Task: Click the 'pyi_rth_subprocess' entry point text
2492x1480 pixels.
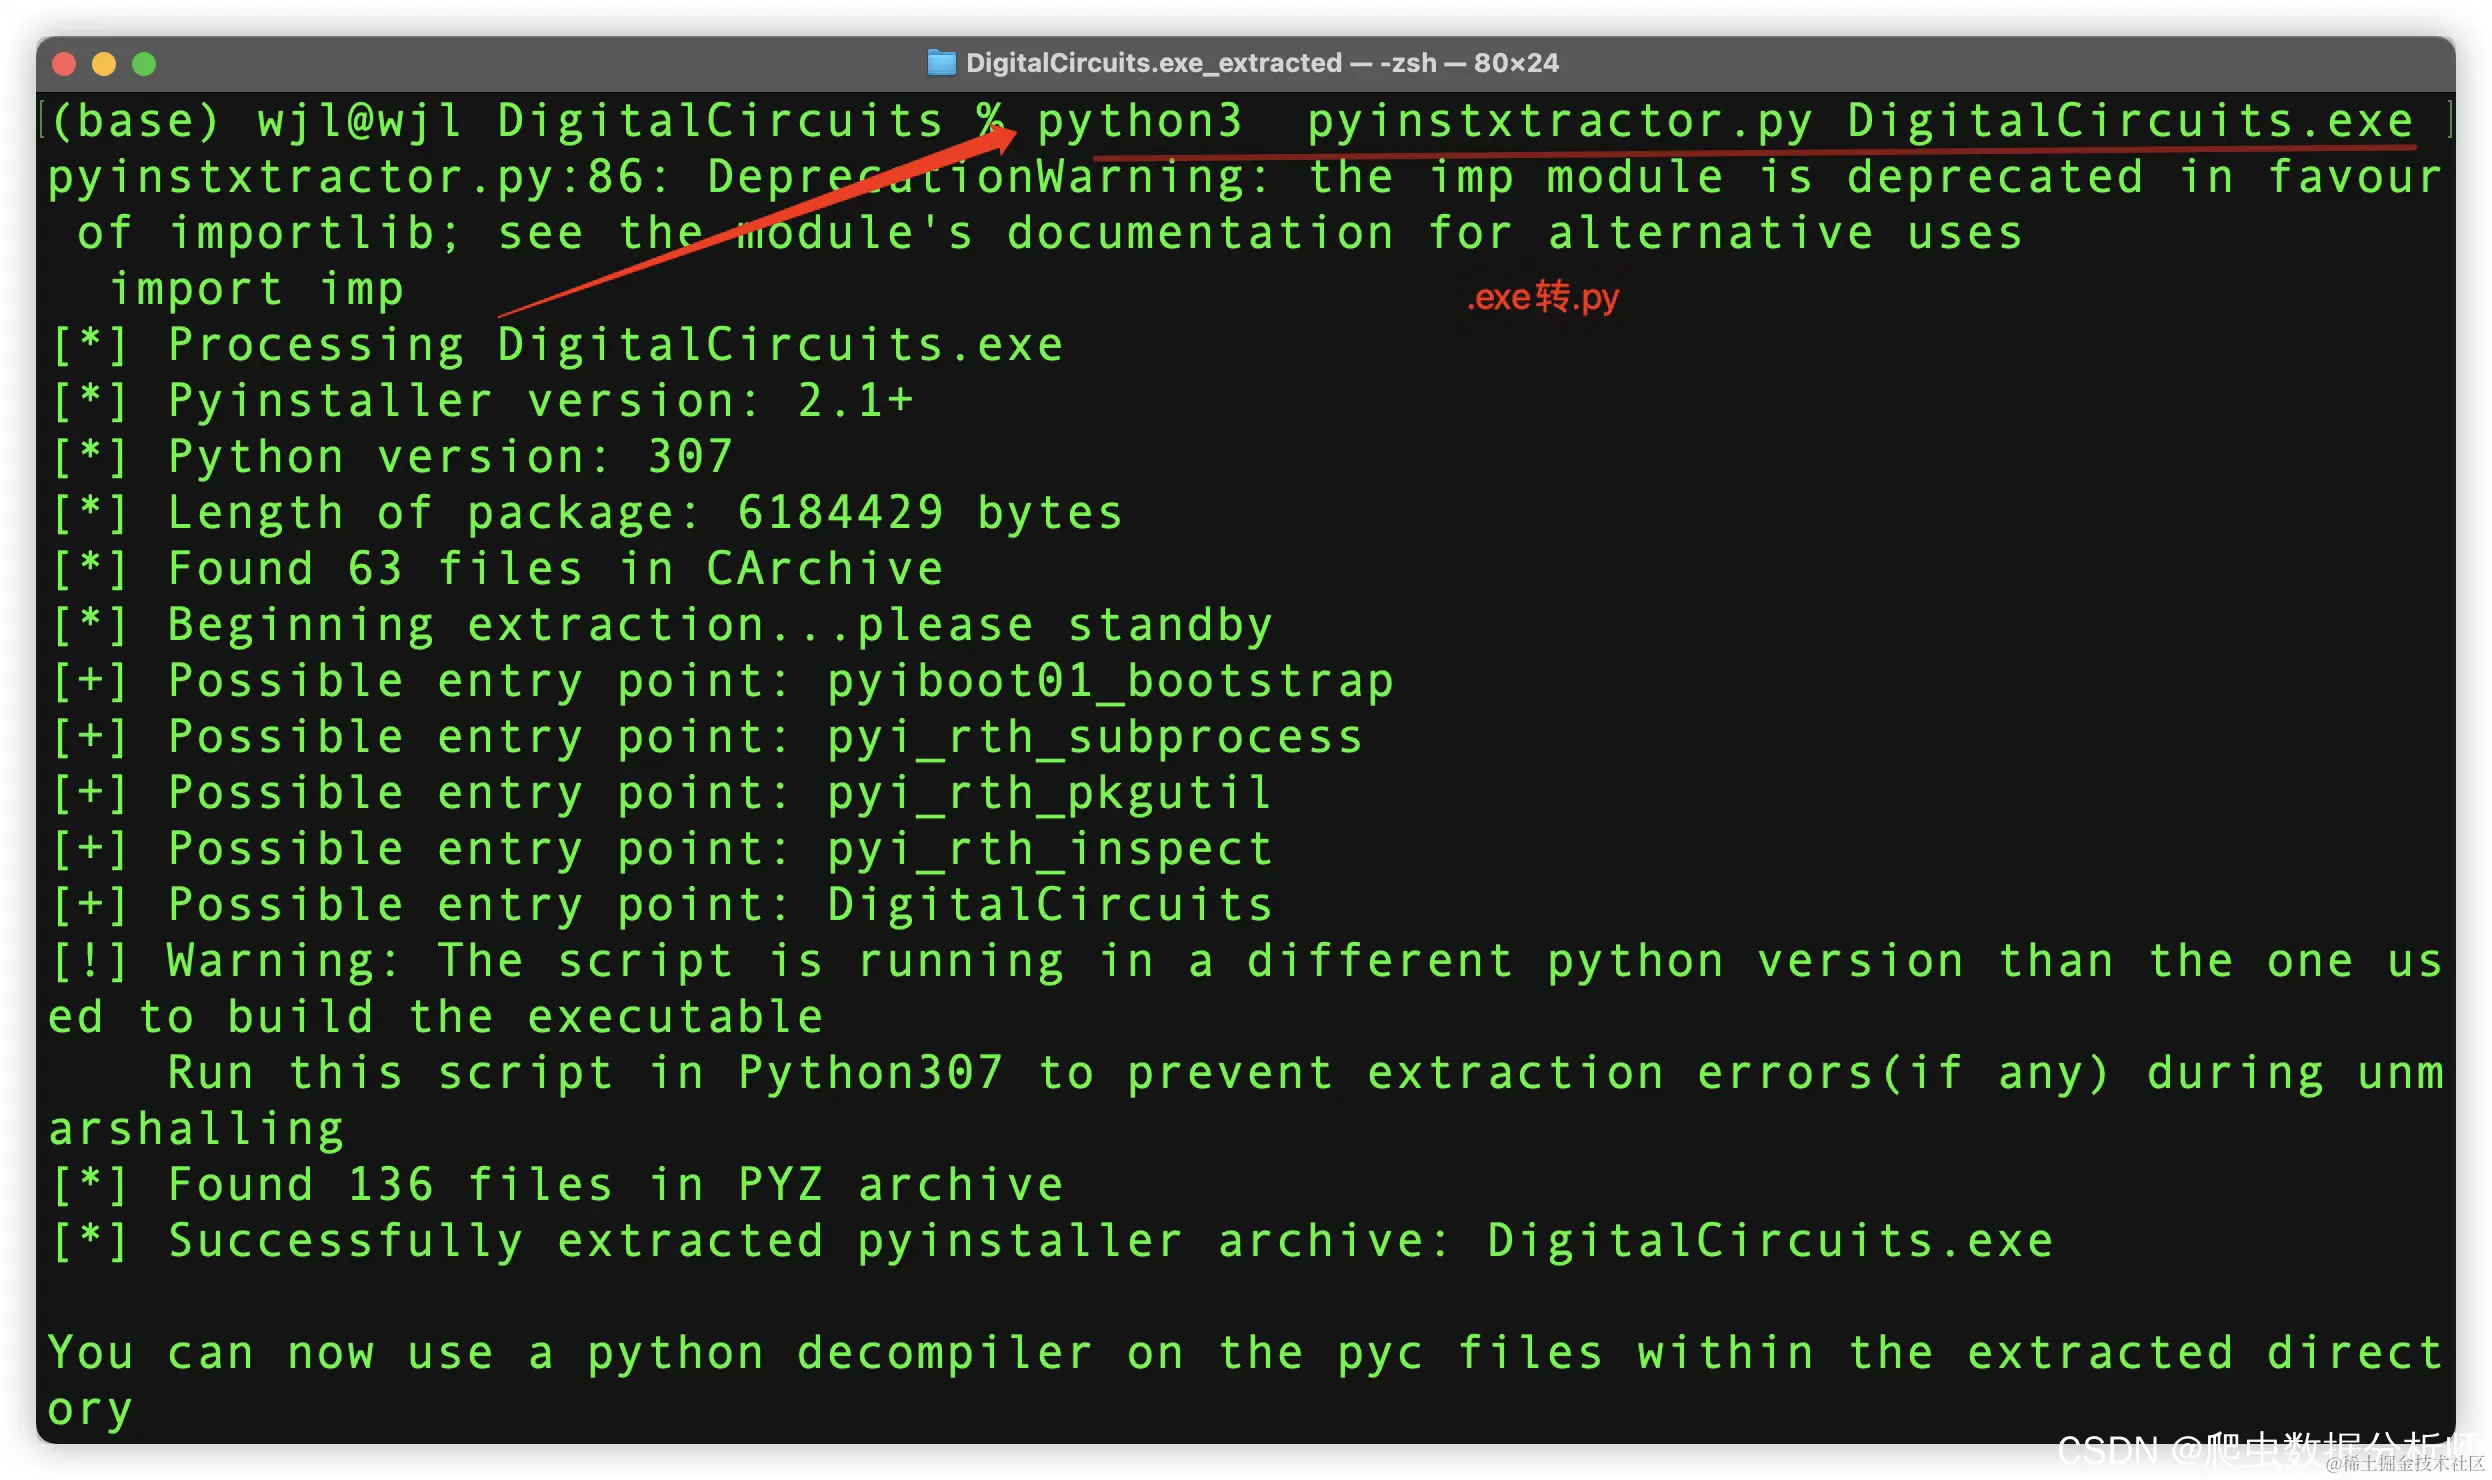Action: click(1095, 737)
